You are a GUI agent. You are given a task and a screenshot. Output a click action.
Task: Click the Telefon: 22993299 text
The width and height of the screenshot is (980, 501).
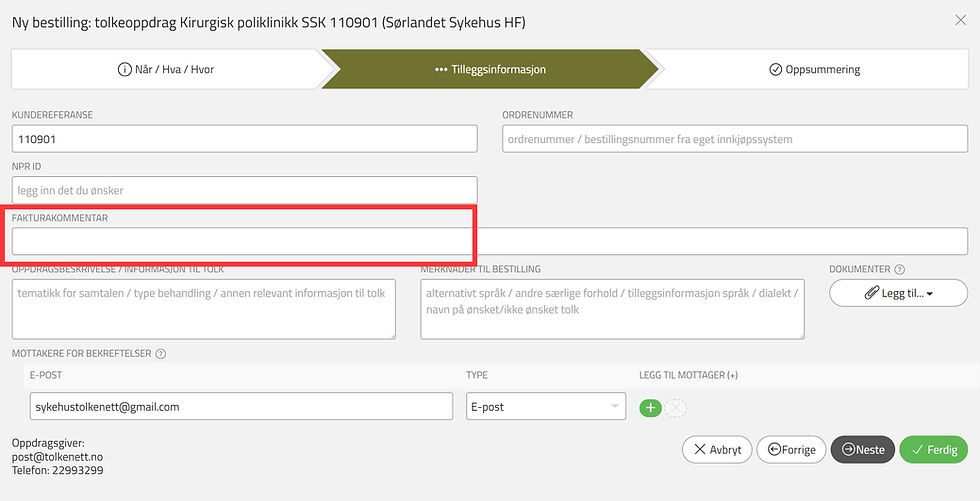(58, 470)
